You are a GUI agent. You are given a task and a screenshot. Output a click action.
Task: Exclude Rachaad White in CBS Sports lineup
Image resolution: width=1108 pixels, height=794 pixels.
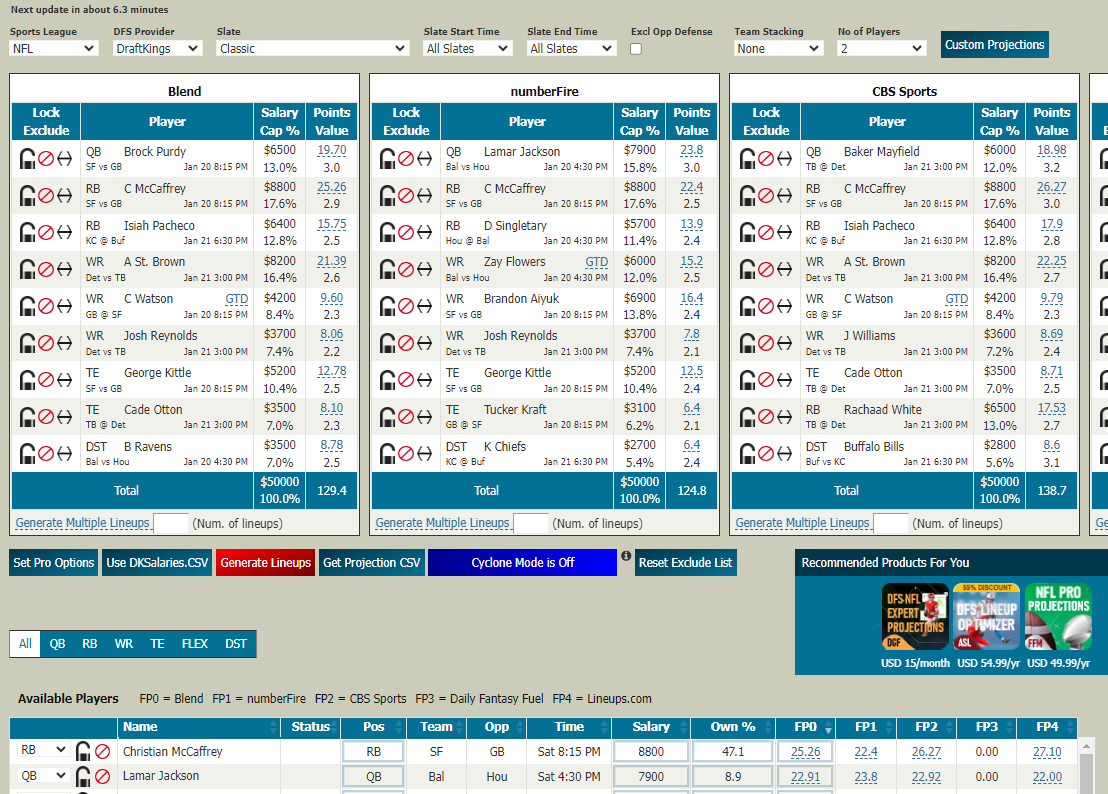pos(765,417)
